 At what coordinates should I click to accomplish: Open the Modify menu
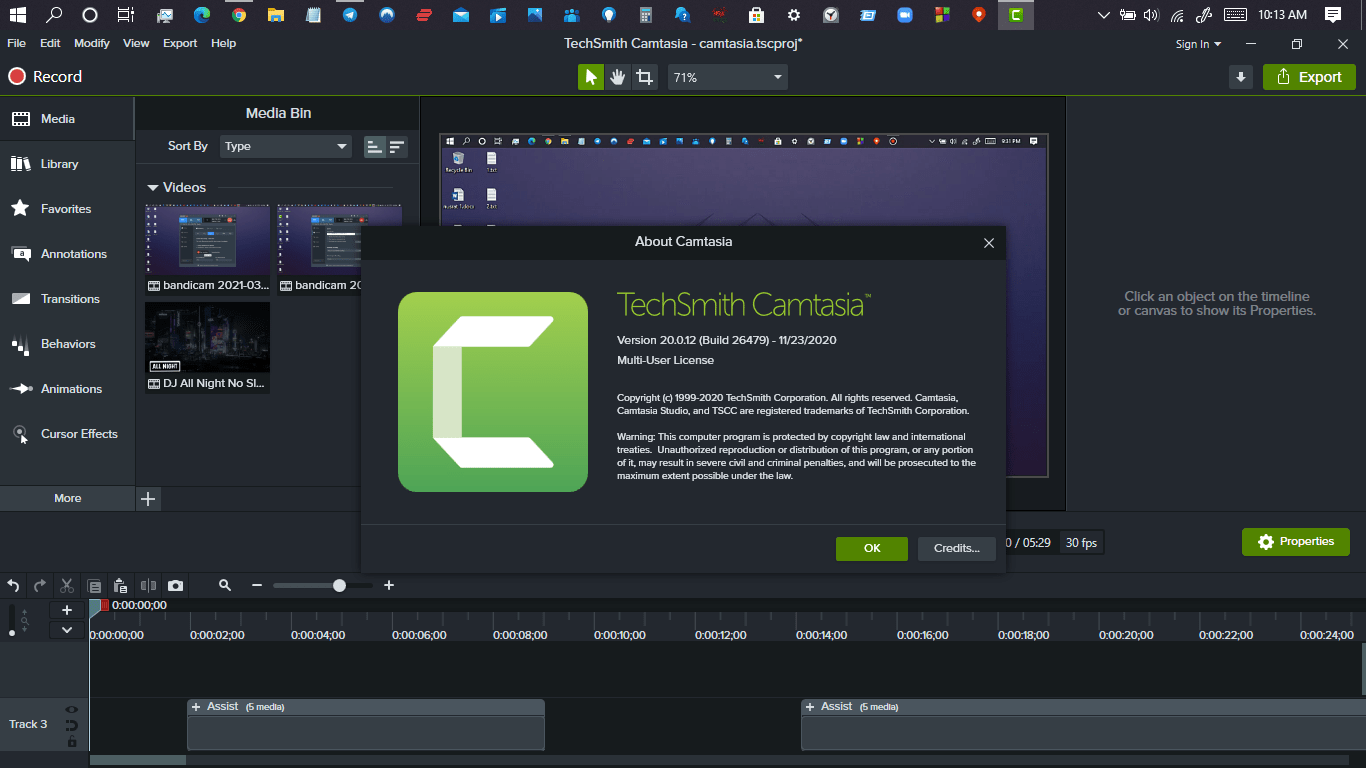click(92, 43)
